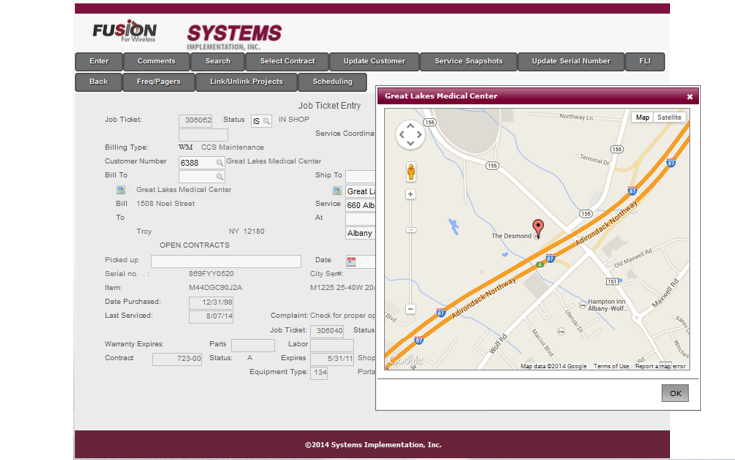Viewport: 735px width, 460px height.
Task: Click the map zoom slider track
Action: (x=411, y=252)
